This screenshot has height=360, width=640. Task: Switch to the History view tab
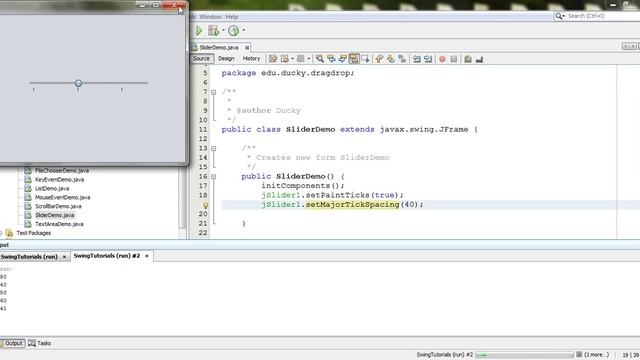251,59
